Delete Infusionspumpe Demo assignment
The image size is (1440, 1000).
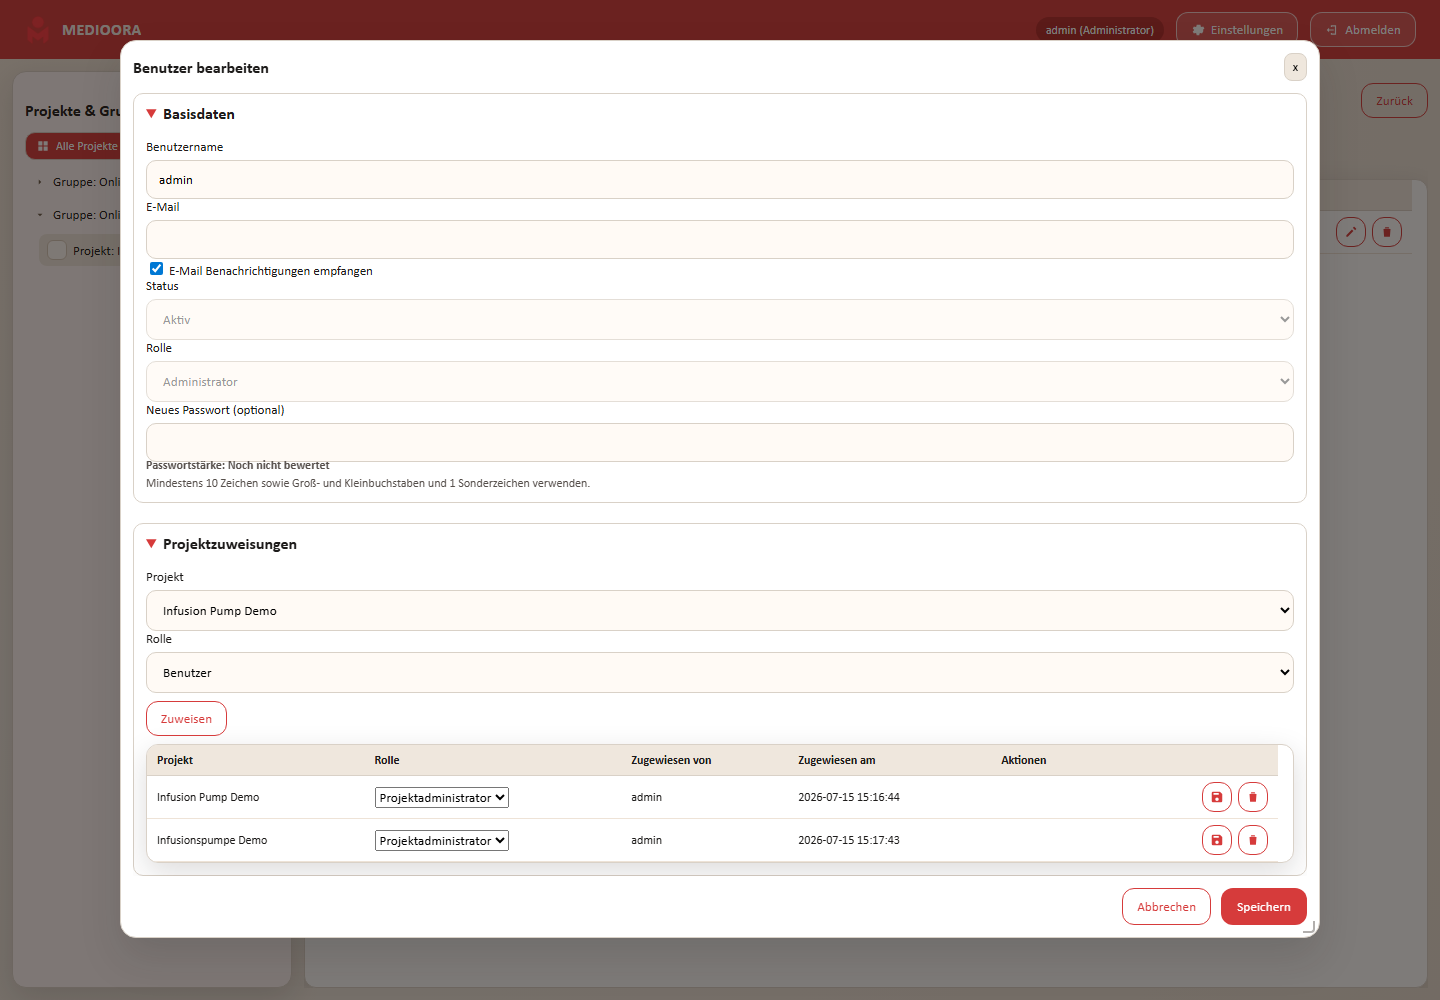1253,840
